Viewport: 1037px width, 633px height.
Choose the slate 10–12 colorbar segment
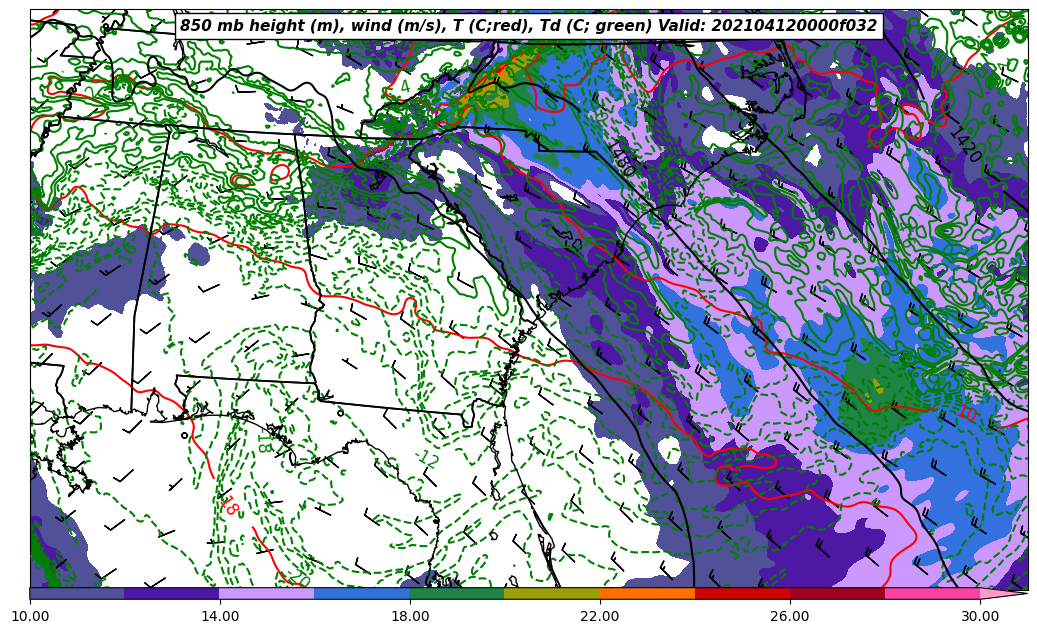click(77, 593)
